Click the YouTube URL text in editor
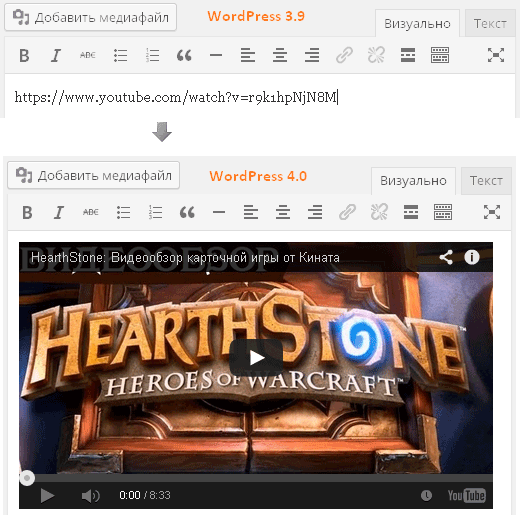Screen dimensions: 520x515 (176, 97)
